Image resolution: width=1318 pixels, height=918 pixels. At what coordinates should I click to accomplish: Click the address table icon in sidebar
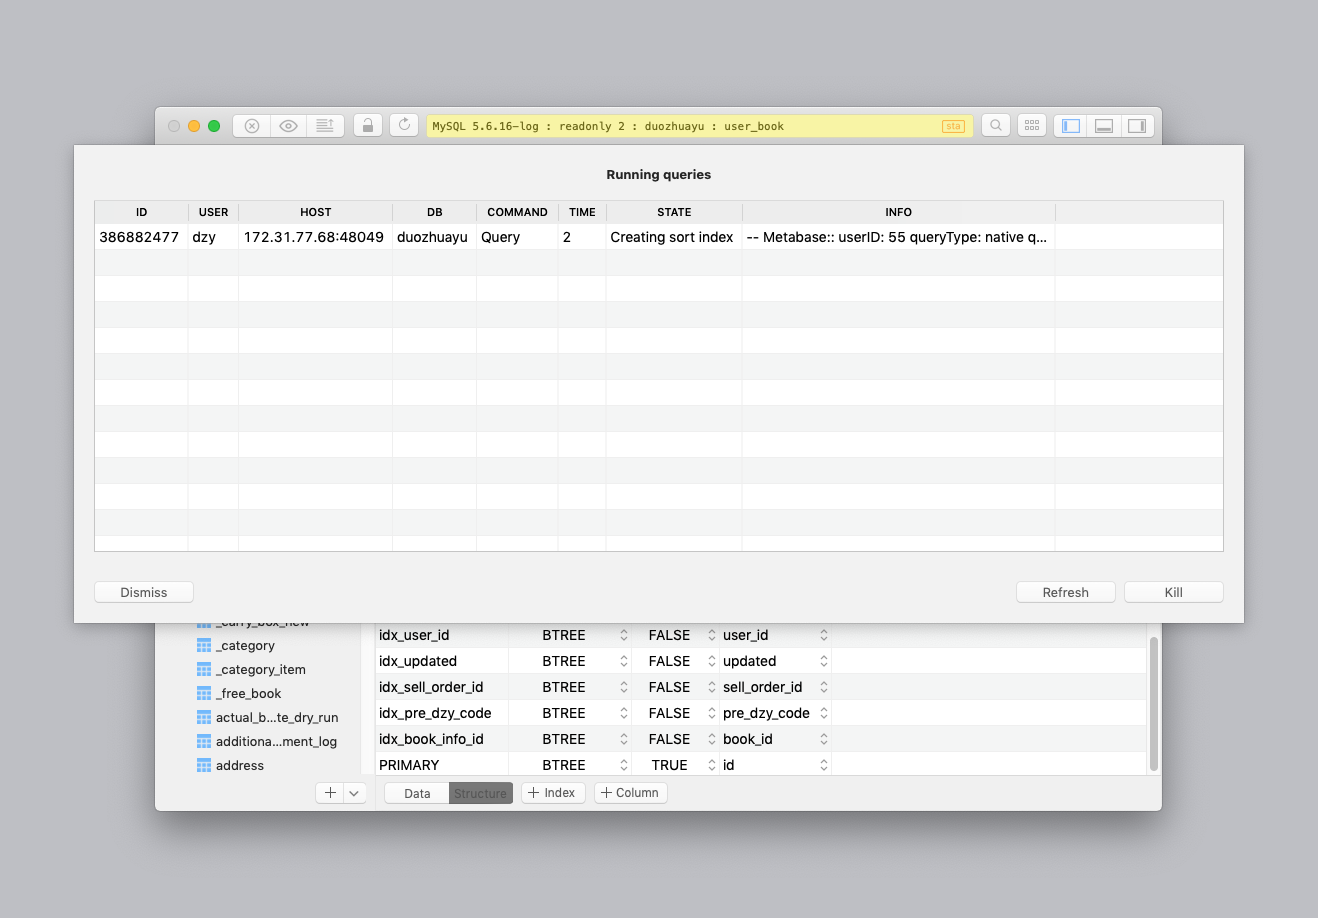(x=203, y=765)
